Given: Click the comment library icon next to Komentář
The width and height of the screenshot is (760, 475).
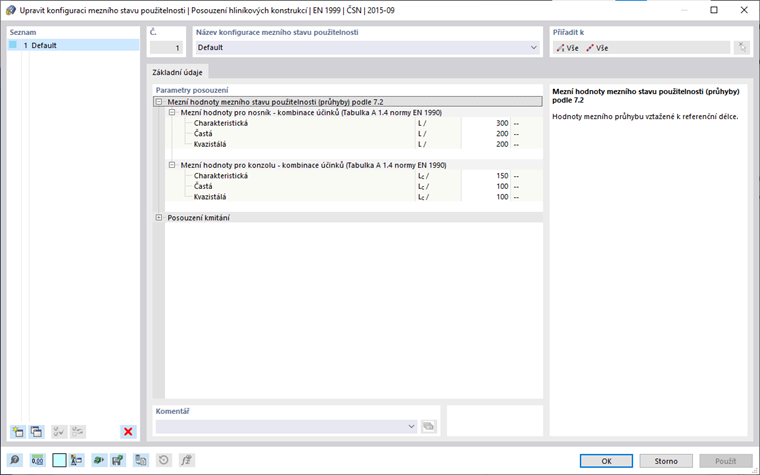Looking at the screenshot, I should (x=428, y=427).
